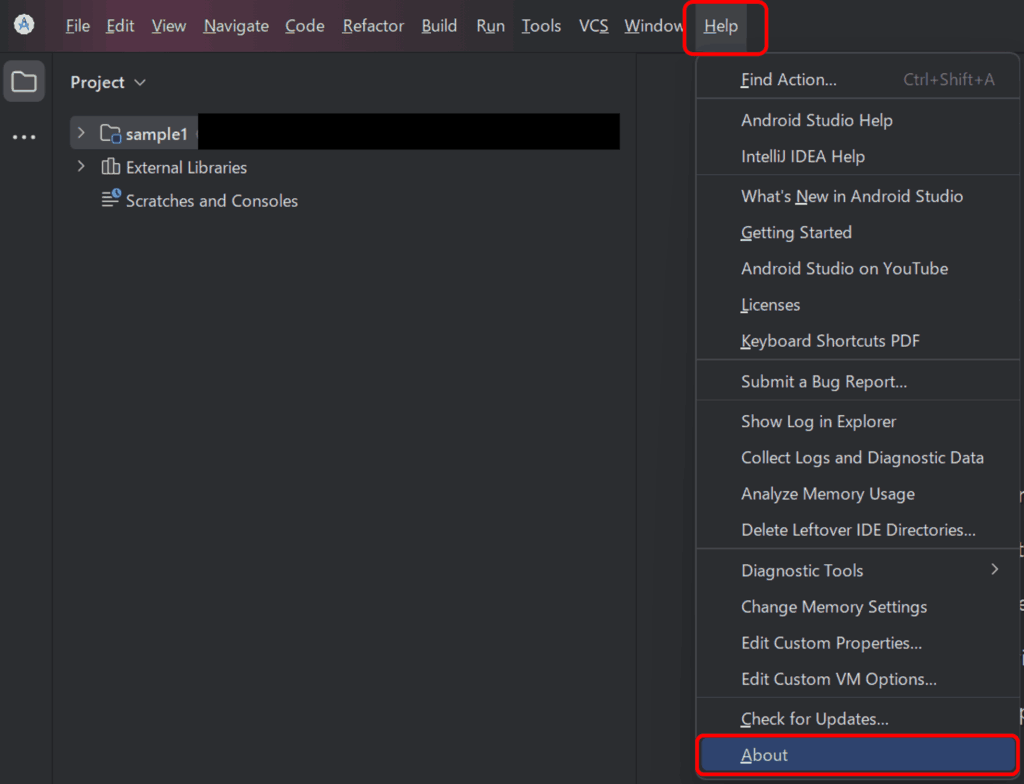Click Submit a Bug Report
The height and width of the screenshot is (784, 1024).
click(823, 381)
